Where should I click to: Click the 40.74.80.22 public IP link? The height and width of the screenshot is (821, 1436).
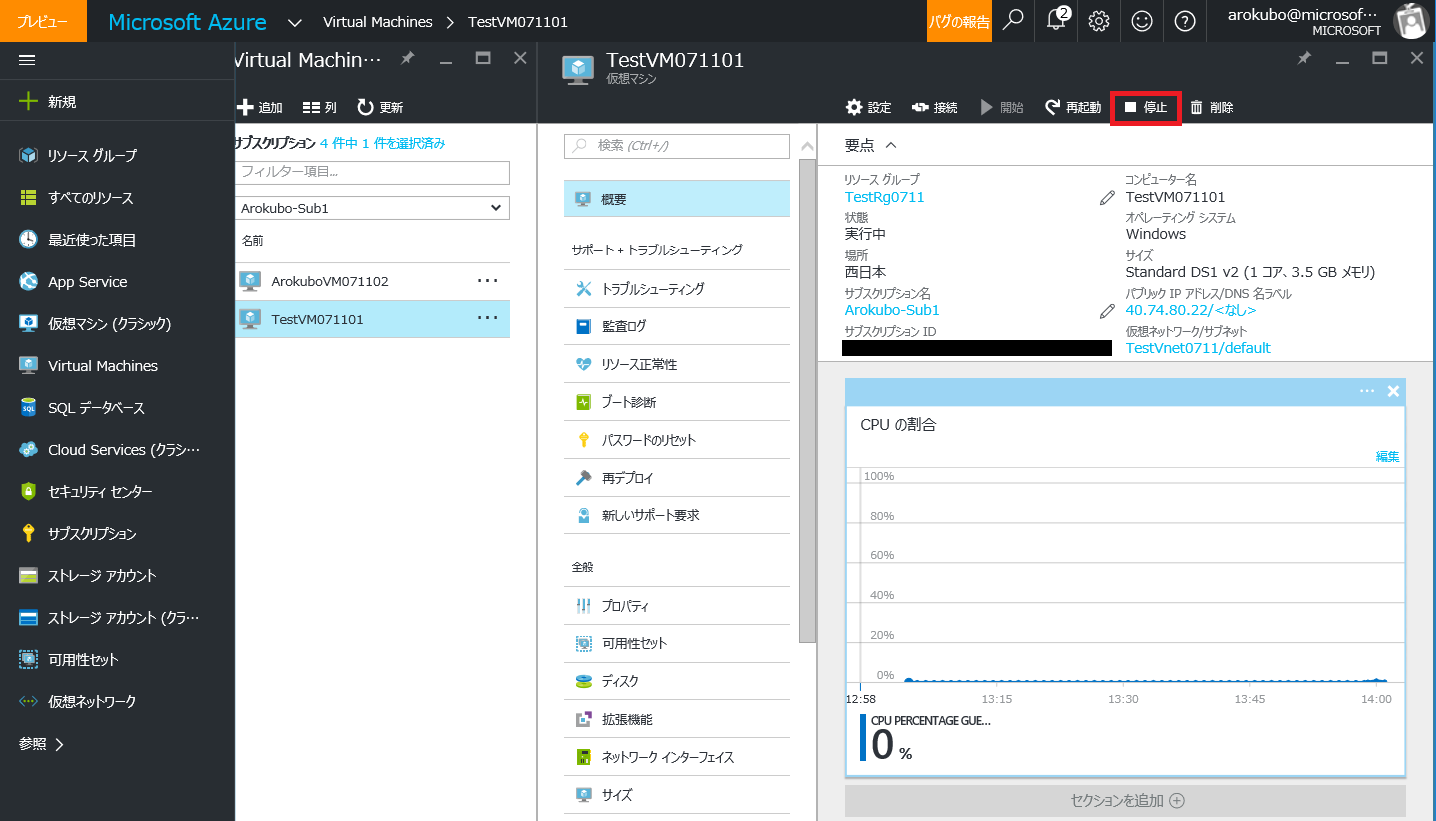point(1190,310)
